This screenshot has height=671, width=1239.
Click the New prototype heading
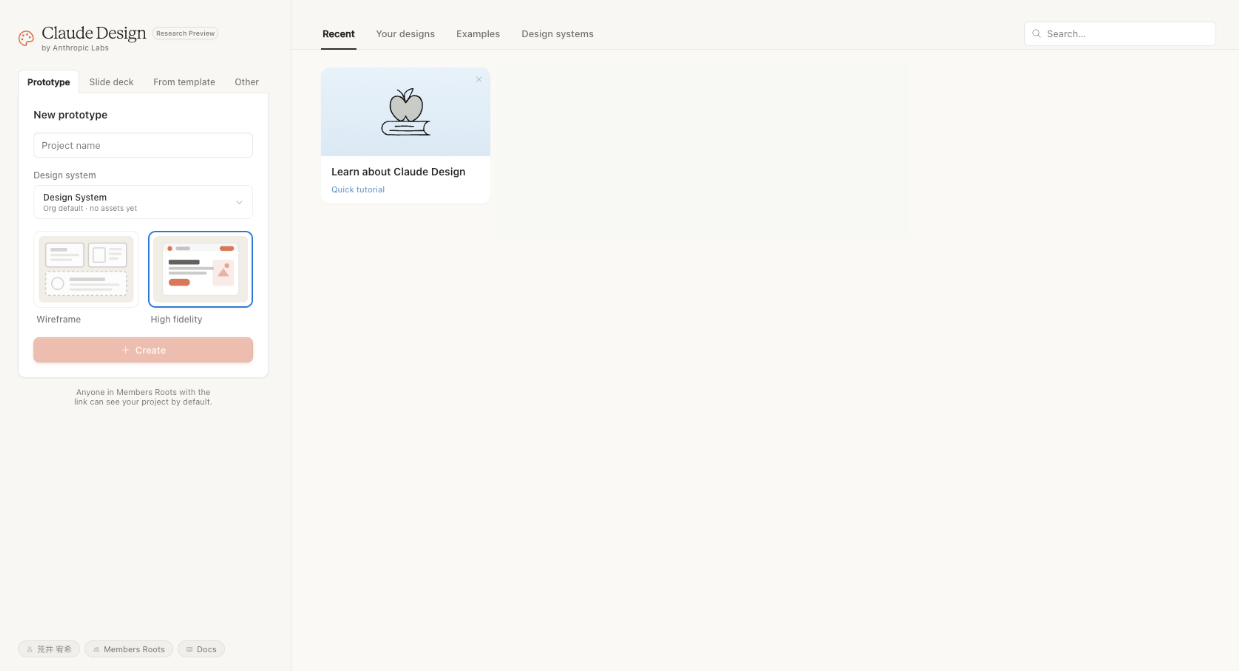click(x=70, y=115)
